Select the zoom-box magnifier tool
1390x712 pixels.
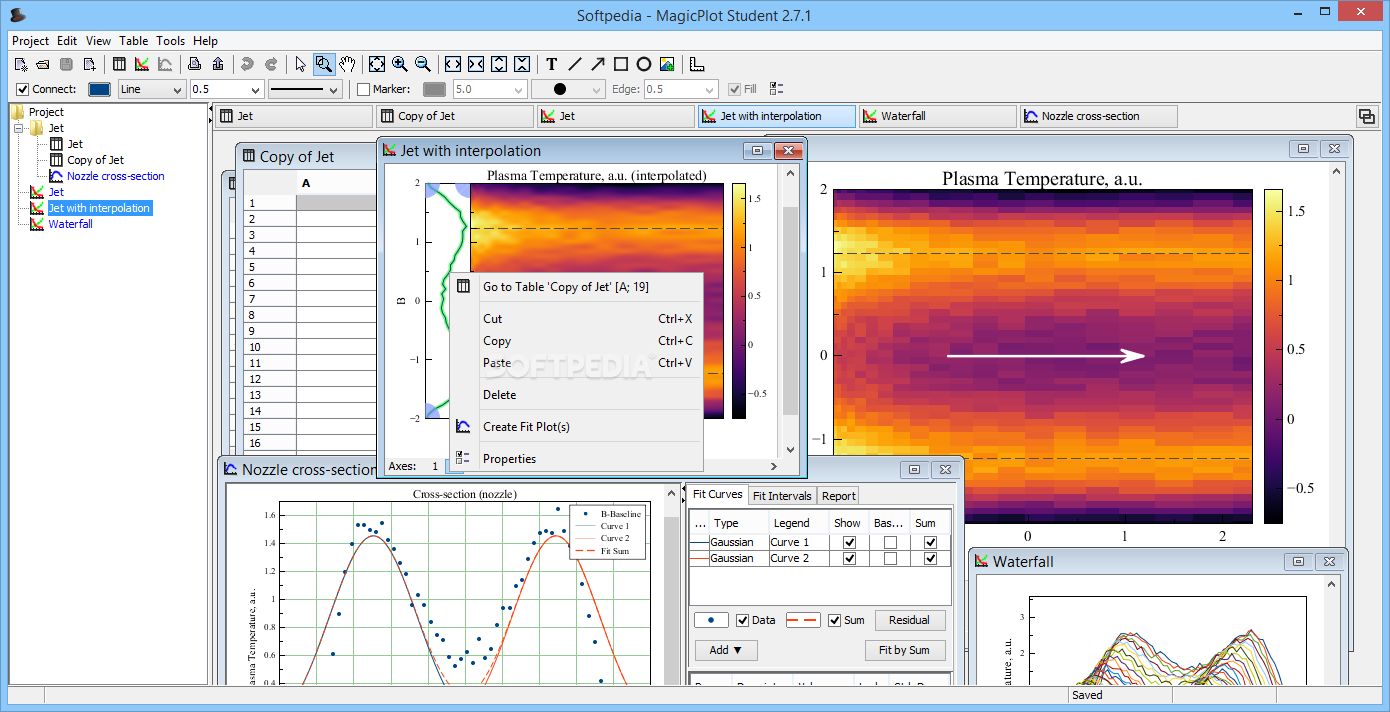pos(324,64)
